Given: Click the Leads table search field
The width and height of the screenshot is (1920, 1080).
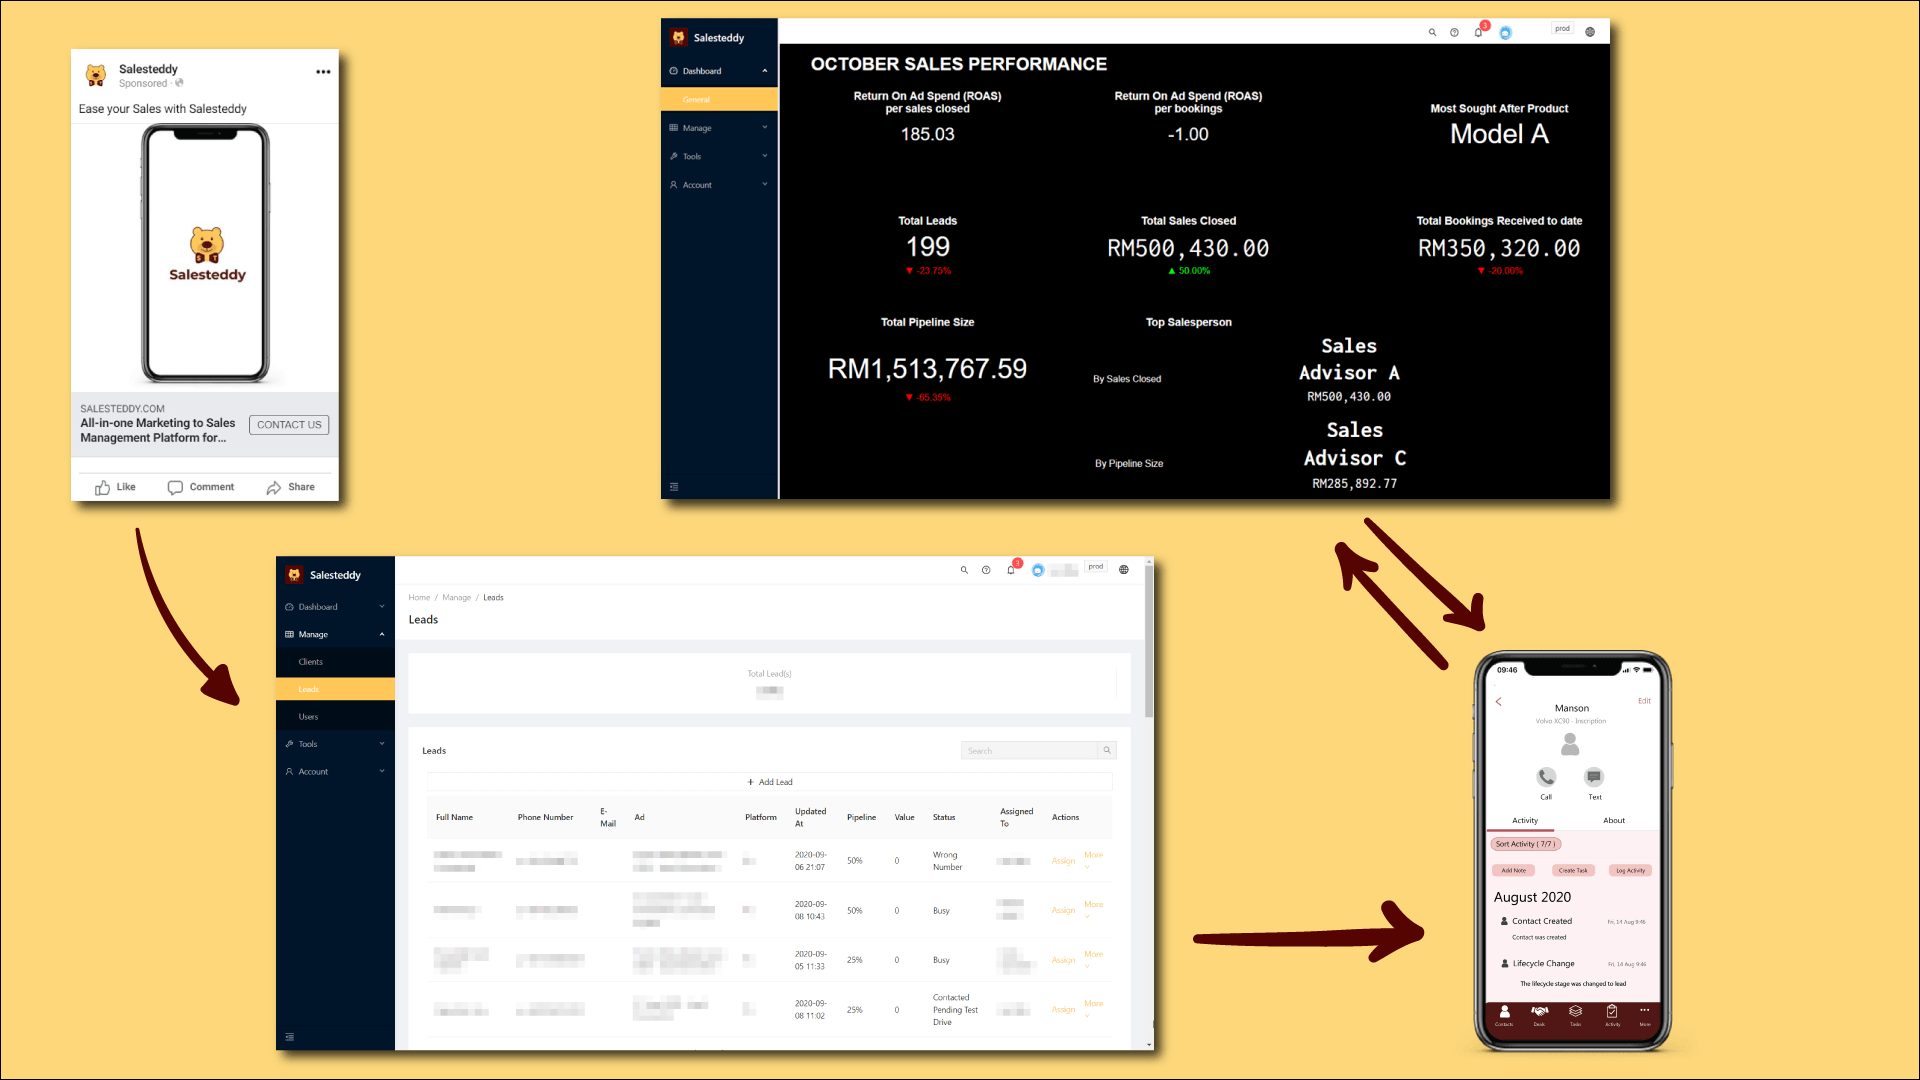Looking at the screenshot, I should click(x=1030, y=750).
